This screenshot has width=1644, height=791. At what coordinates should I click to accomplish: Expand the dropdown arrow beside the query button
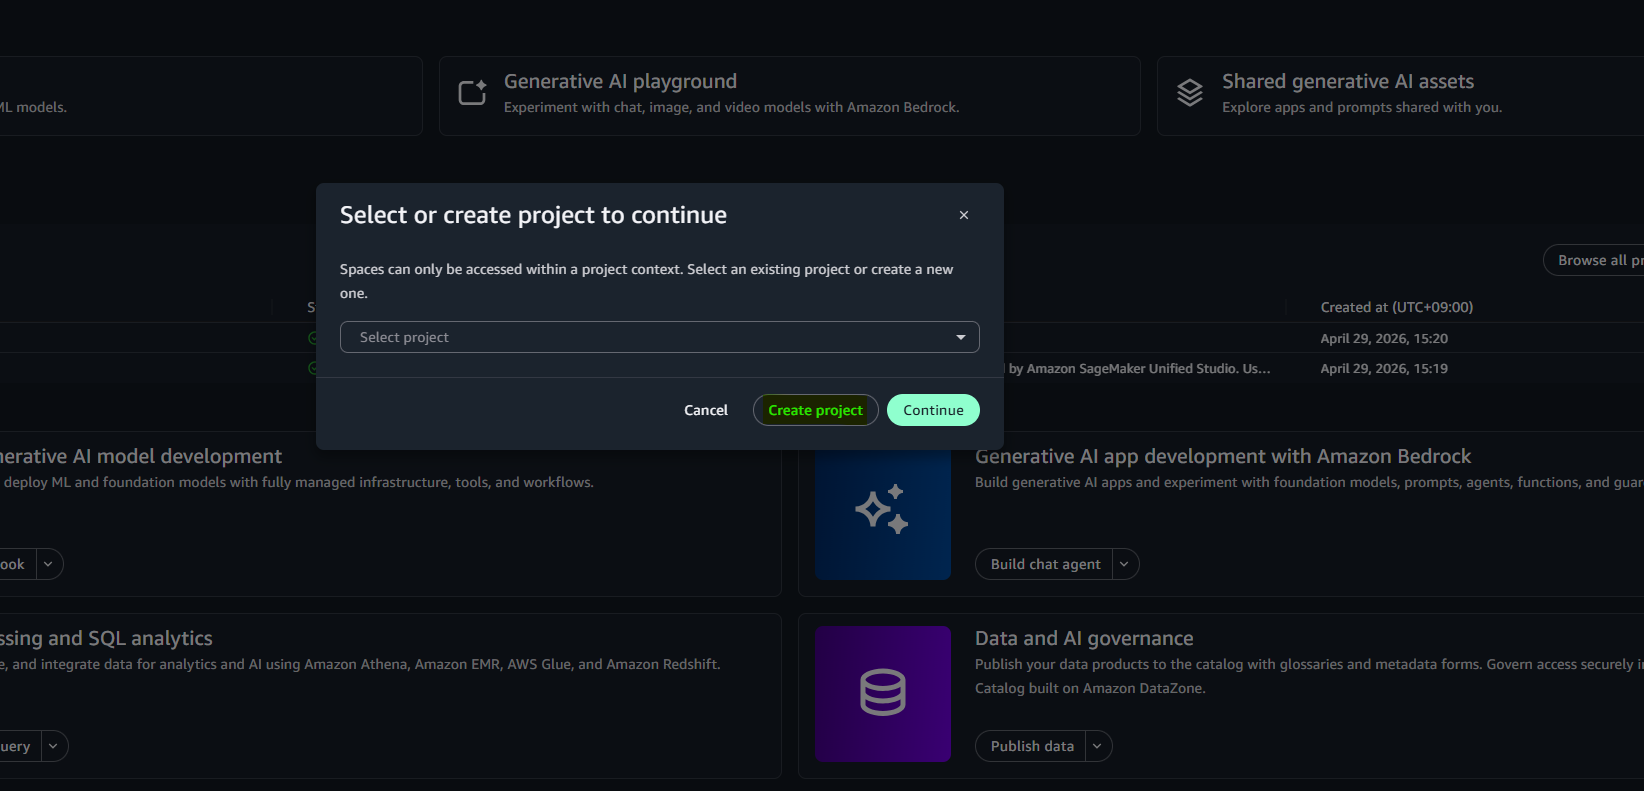[x=54, y=746]
